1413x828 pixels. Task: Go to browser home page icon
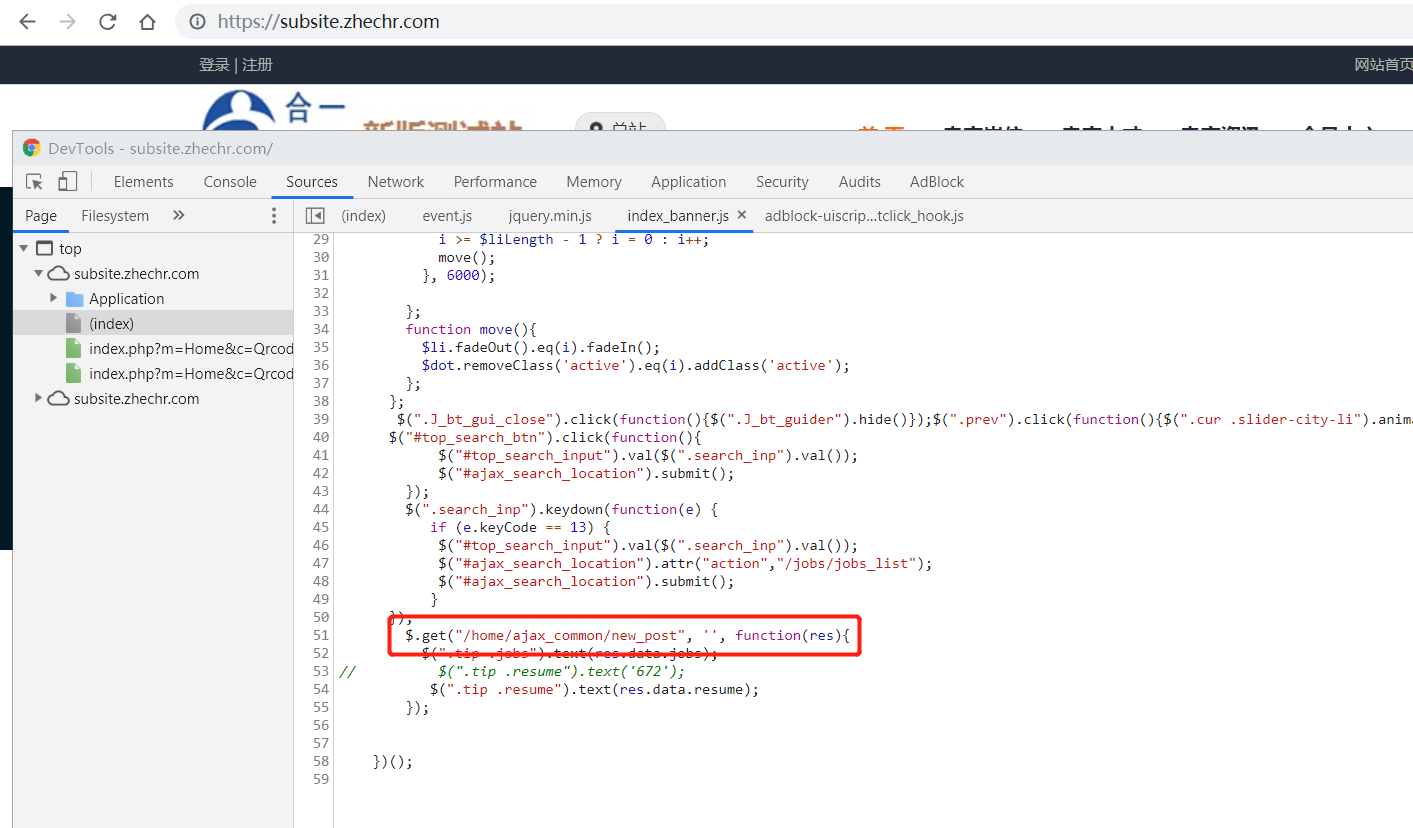tap(147, 22)
